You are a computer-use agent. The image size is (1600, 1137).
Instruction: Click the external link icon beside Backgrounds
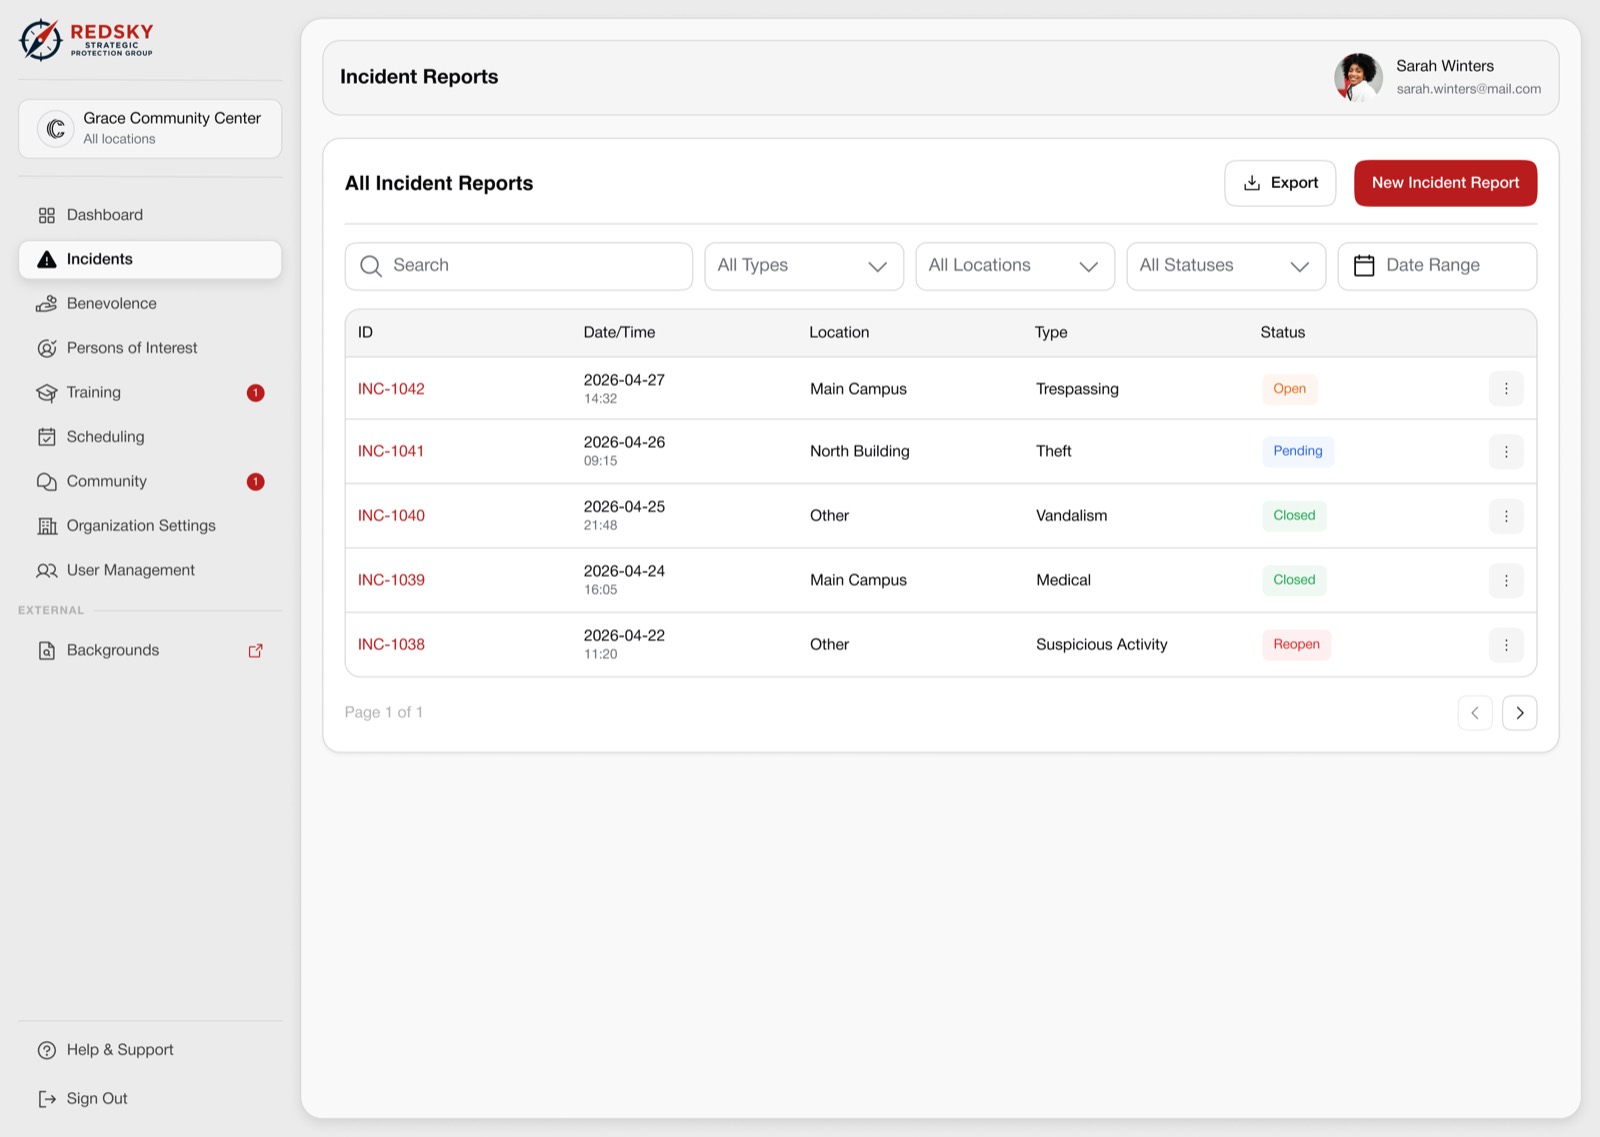coord(255,651)
